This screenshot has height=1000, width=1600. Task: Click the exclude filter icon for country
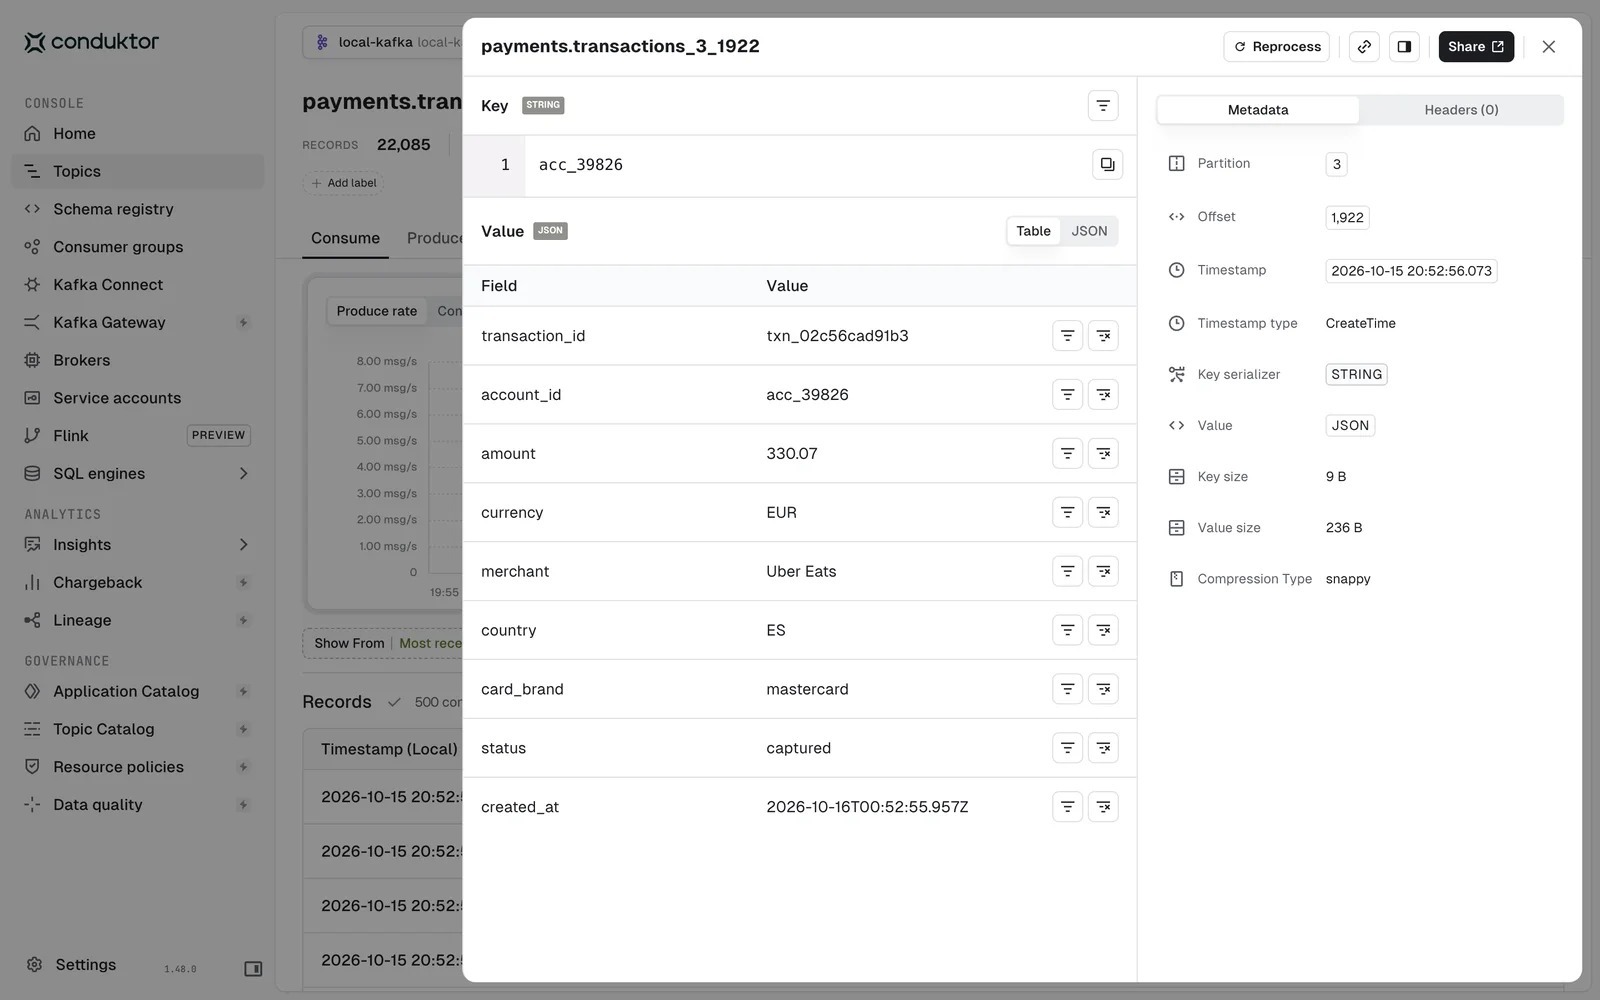[x=1103, y=631]
